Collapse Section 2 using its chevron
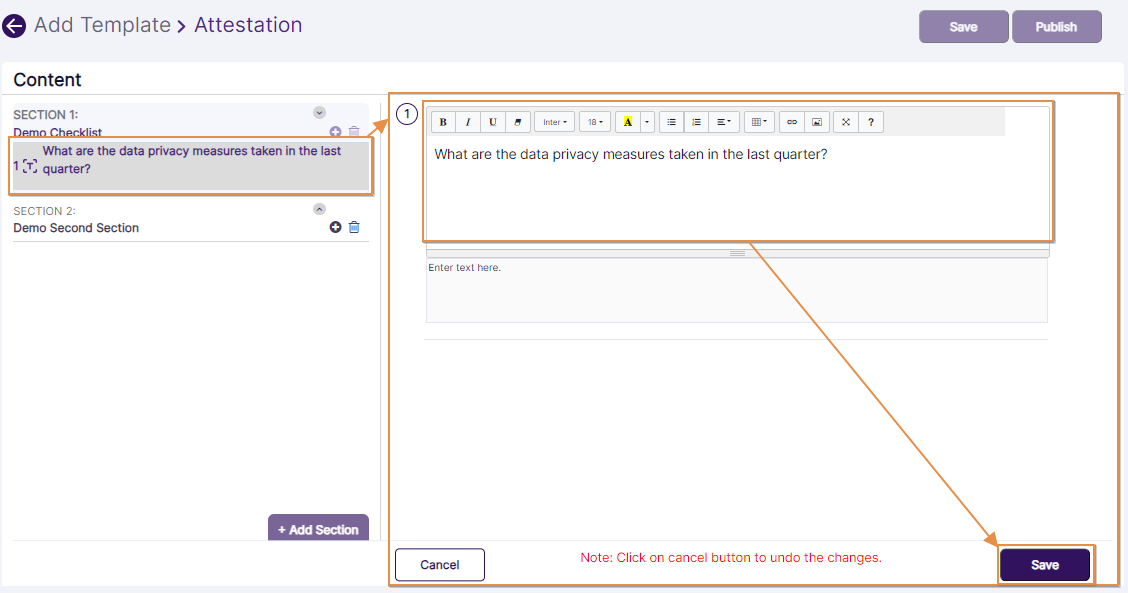Image resolution: width=1128 pixels, height=593 pixels. click(318, 208)
